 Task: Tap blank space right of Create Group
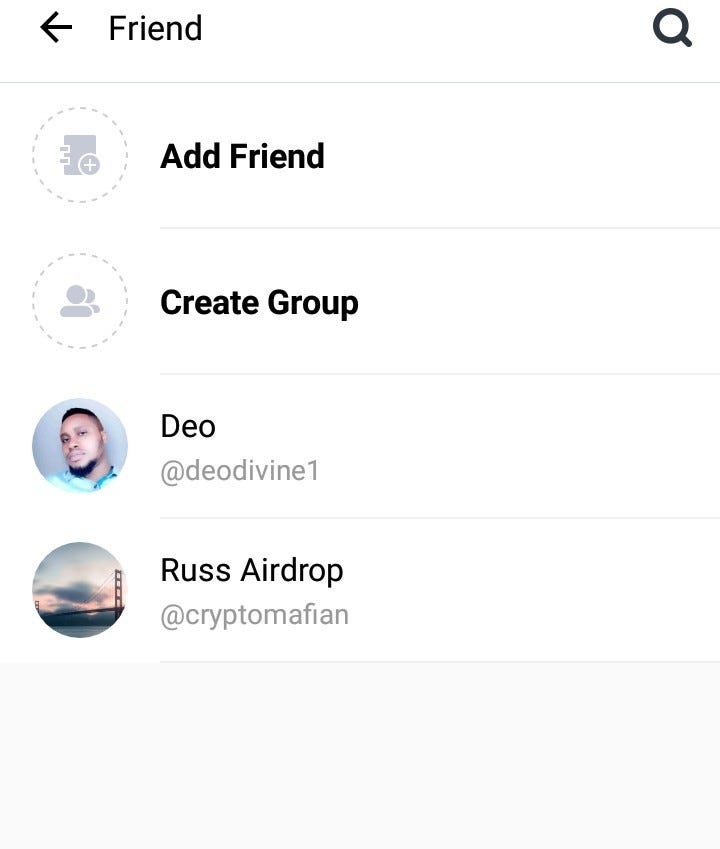point(541,302)
